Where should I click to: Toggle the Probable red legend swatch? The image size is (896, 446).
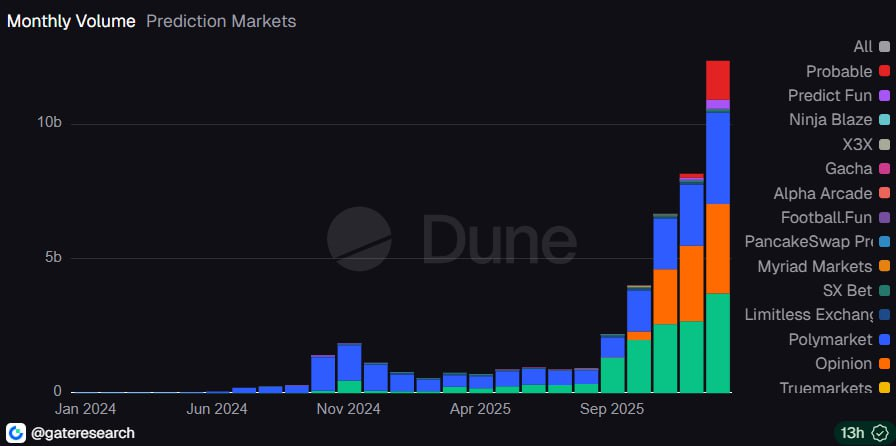tap(885, 71)
